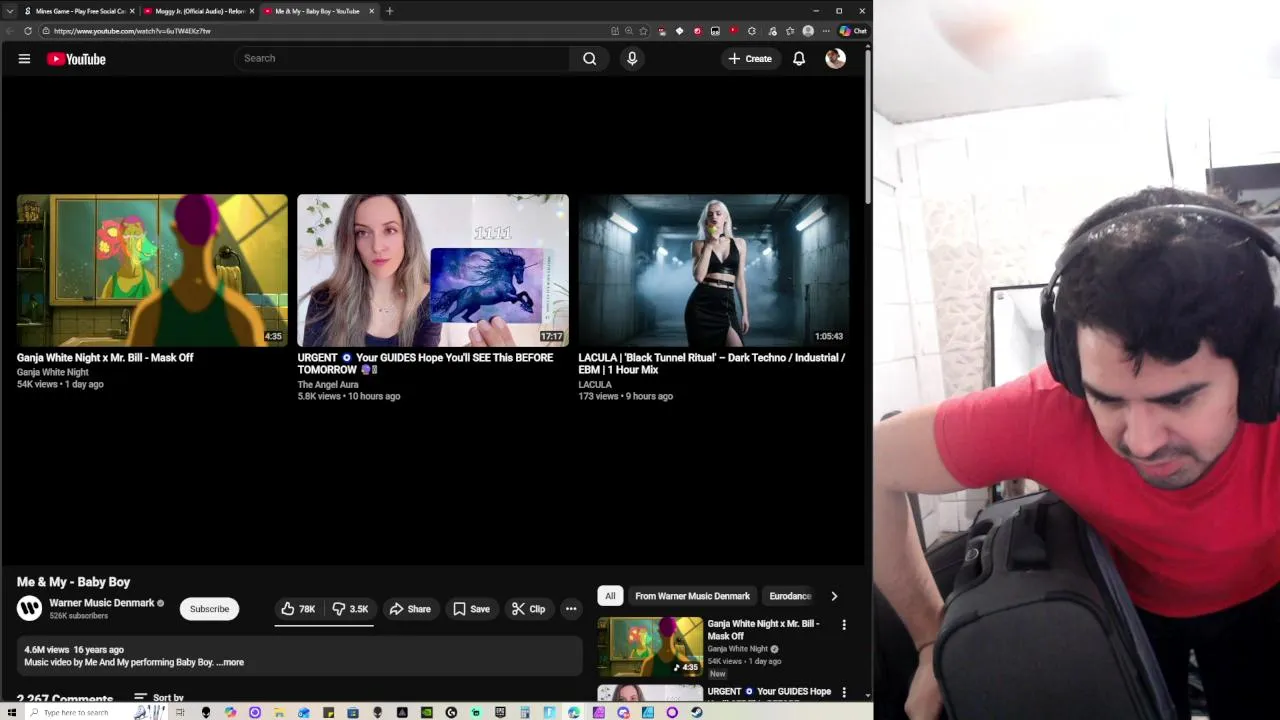Share the Baby Boy video
Viewport: 1280px width, 720px height.
410,609
